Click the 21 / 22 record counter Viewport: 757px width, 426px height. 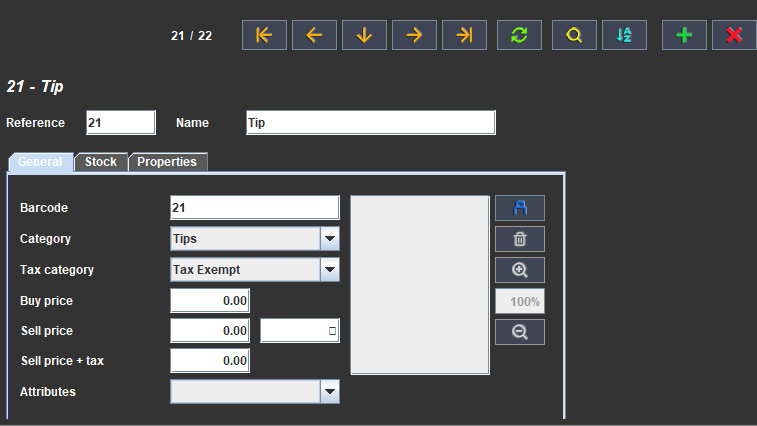pos(192,36)
